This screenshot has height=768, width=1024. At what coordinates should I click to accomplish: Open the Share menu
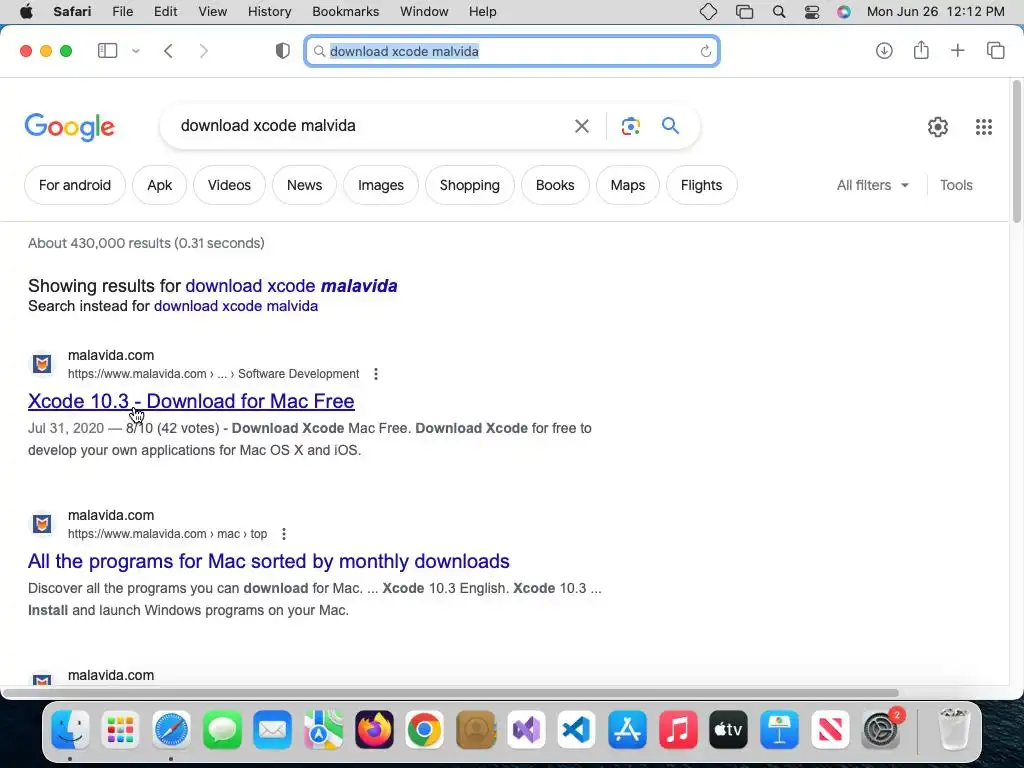(x=921, y=50)
